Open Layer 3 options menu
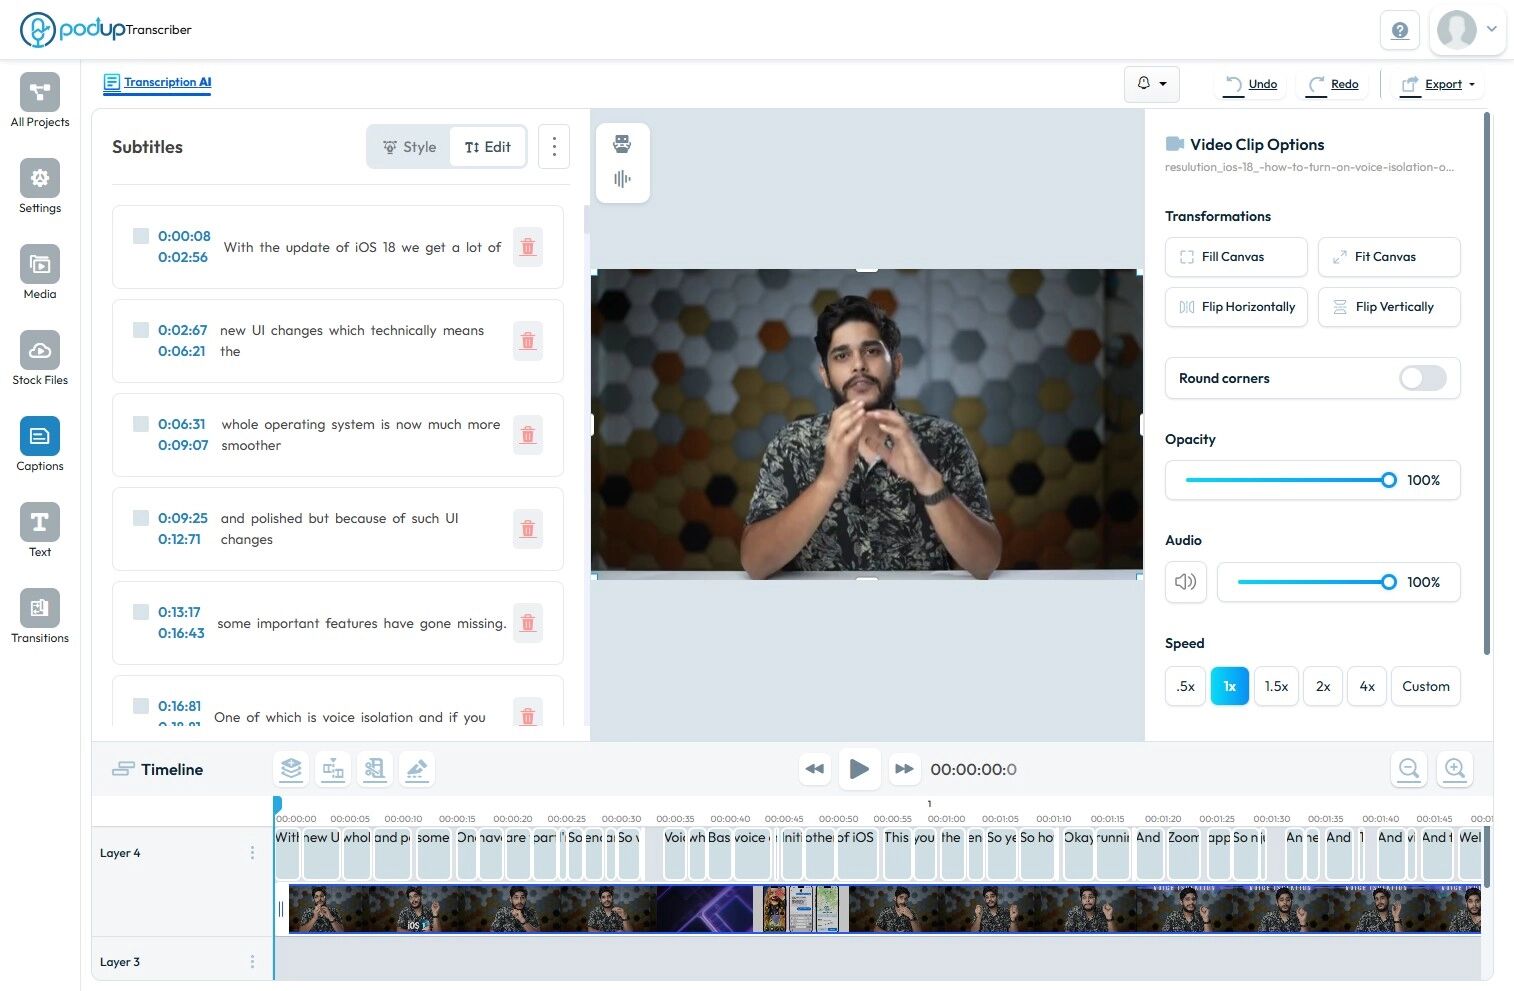Image resolution: width=1514 pixels, height=991 pixels. click(x=252, y=962)
